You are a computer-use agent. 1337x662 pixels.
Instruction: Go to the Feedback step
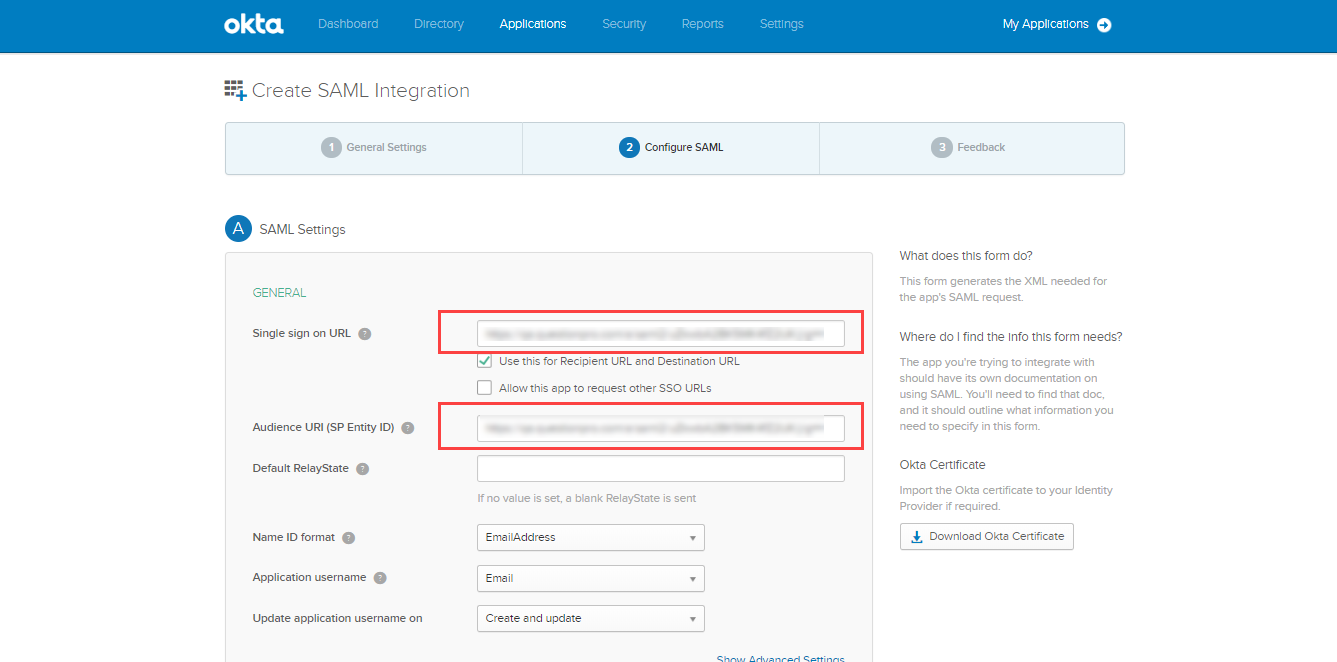[972, 148]
